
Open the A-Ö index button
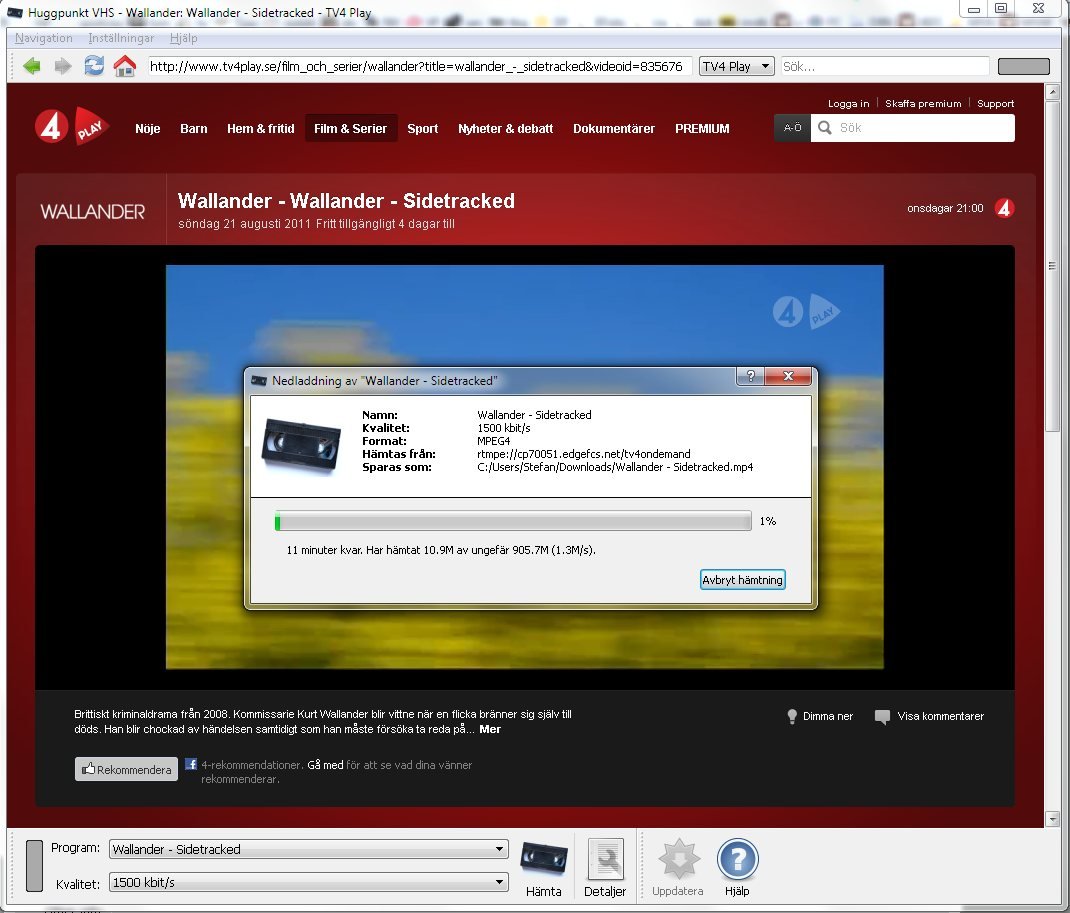(x=792, y=128)
